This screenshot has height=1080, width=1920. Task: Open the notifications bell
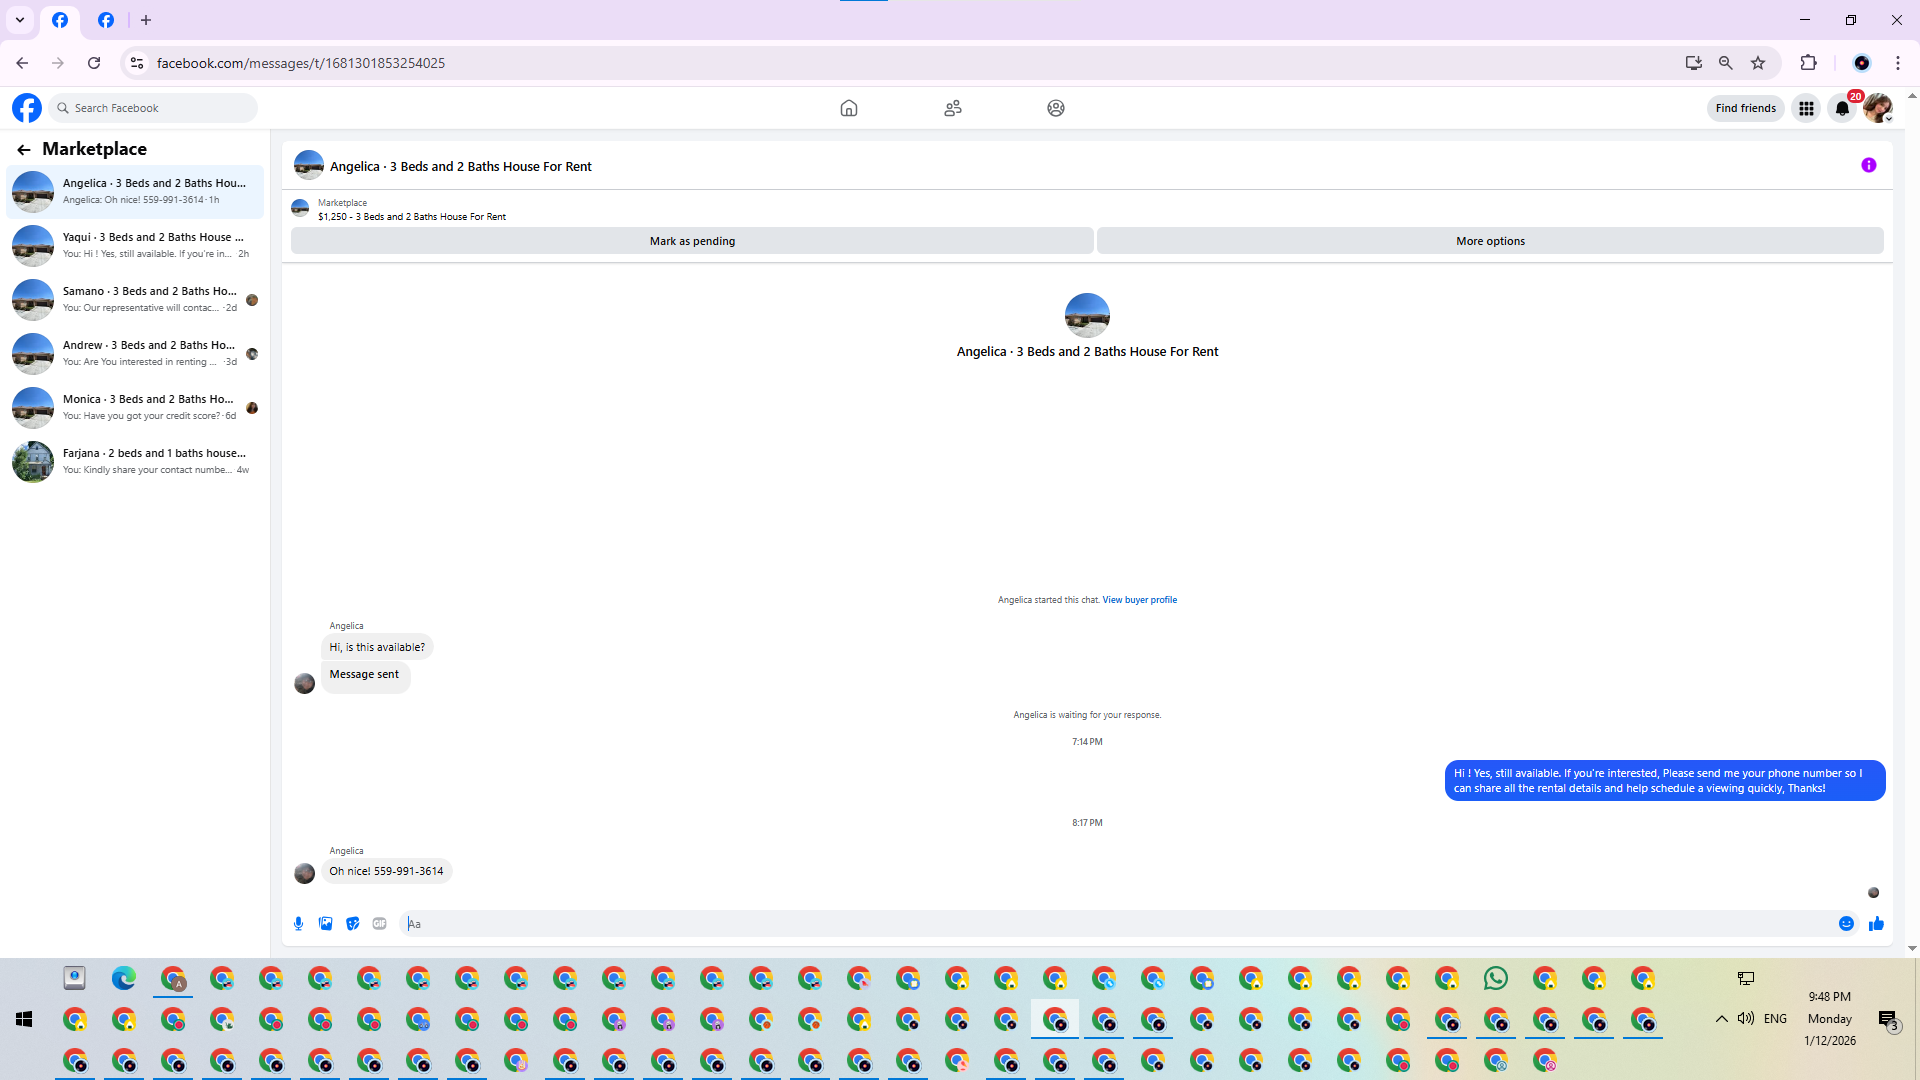1842,108
